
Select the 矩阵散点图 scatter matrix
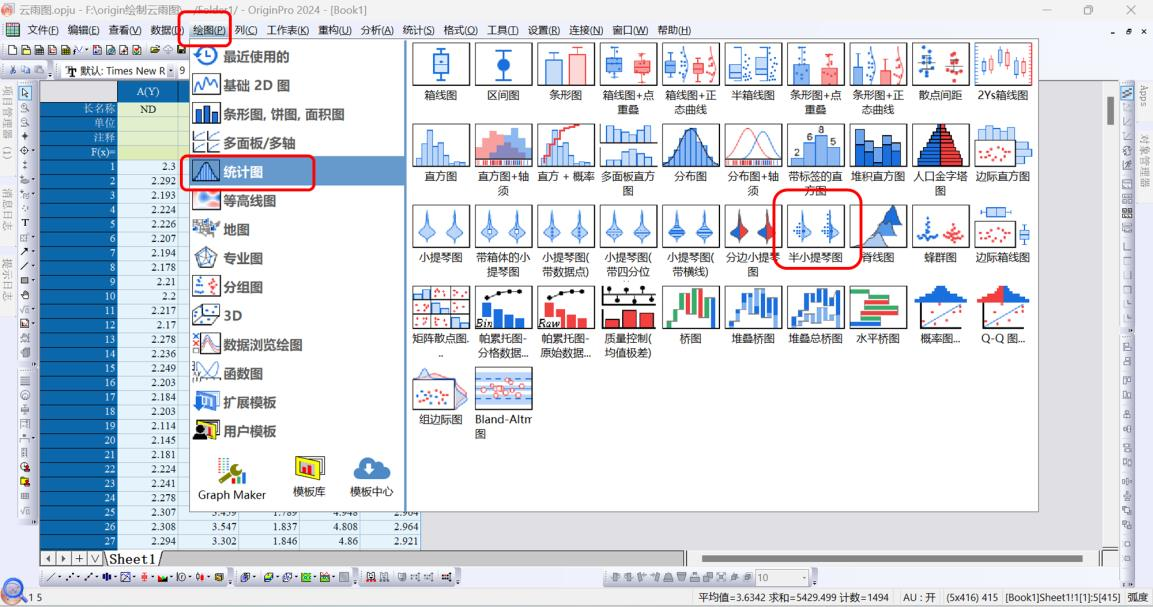point(440,321)
